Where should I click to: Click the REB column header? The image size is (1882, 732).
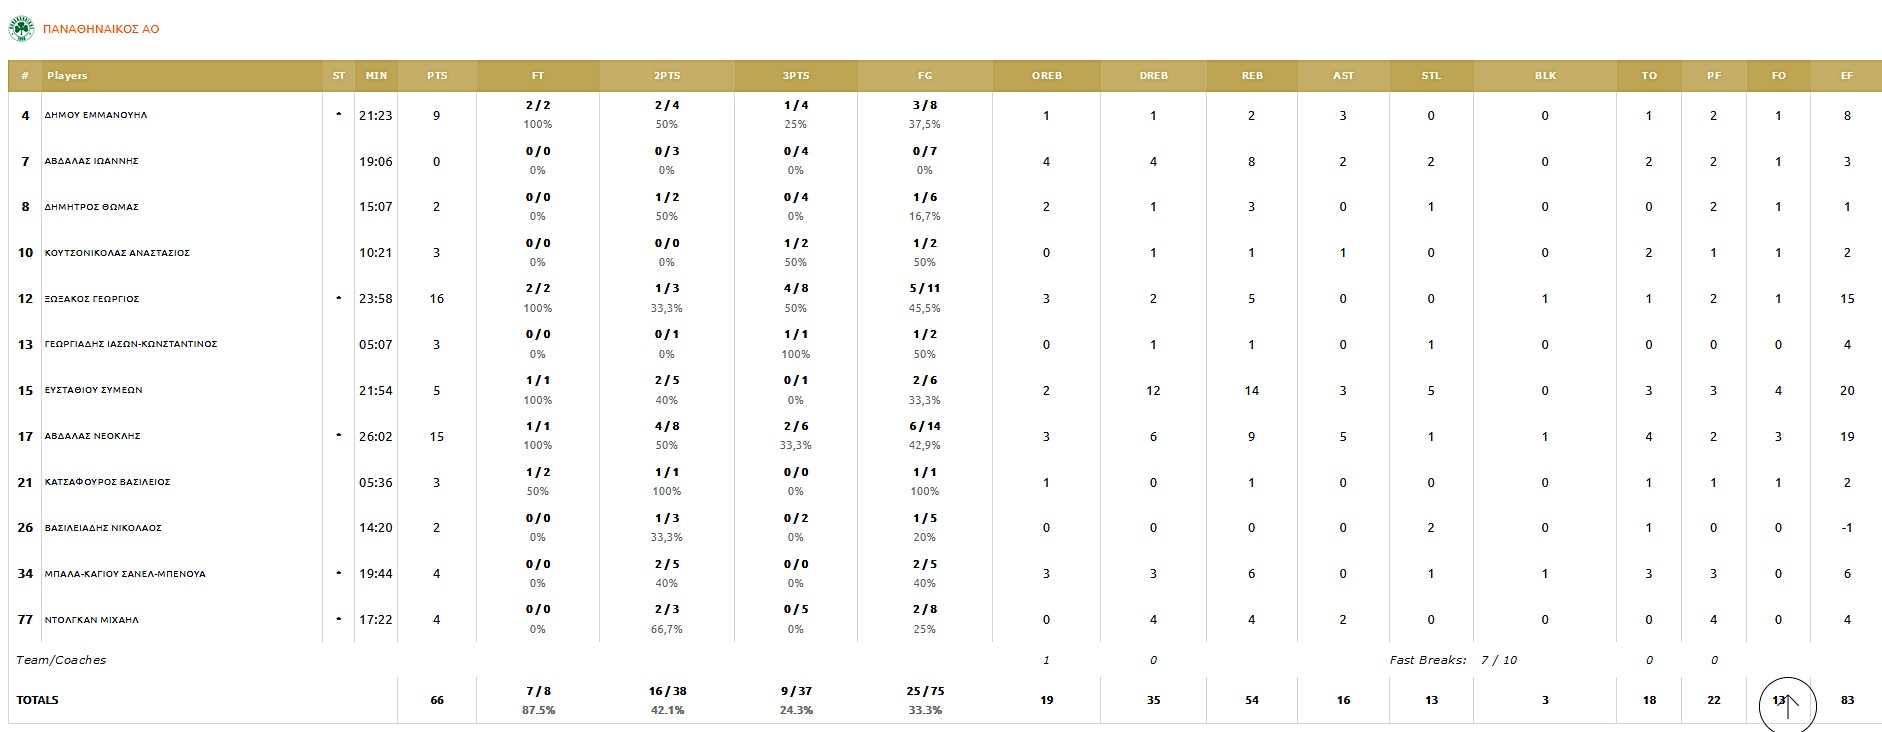click(x=1252, y=76)
